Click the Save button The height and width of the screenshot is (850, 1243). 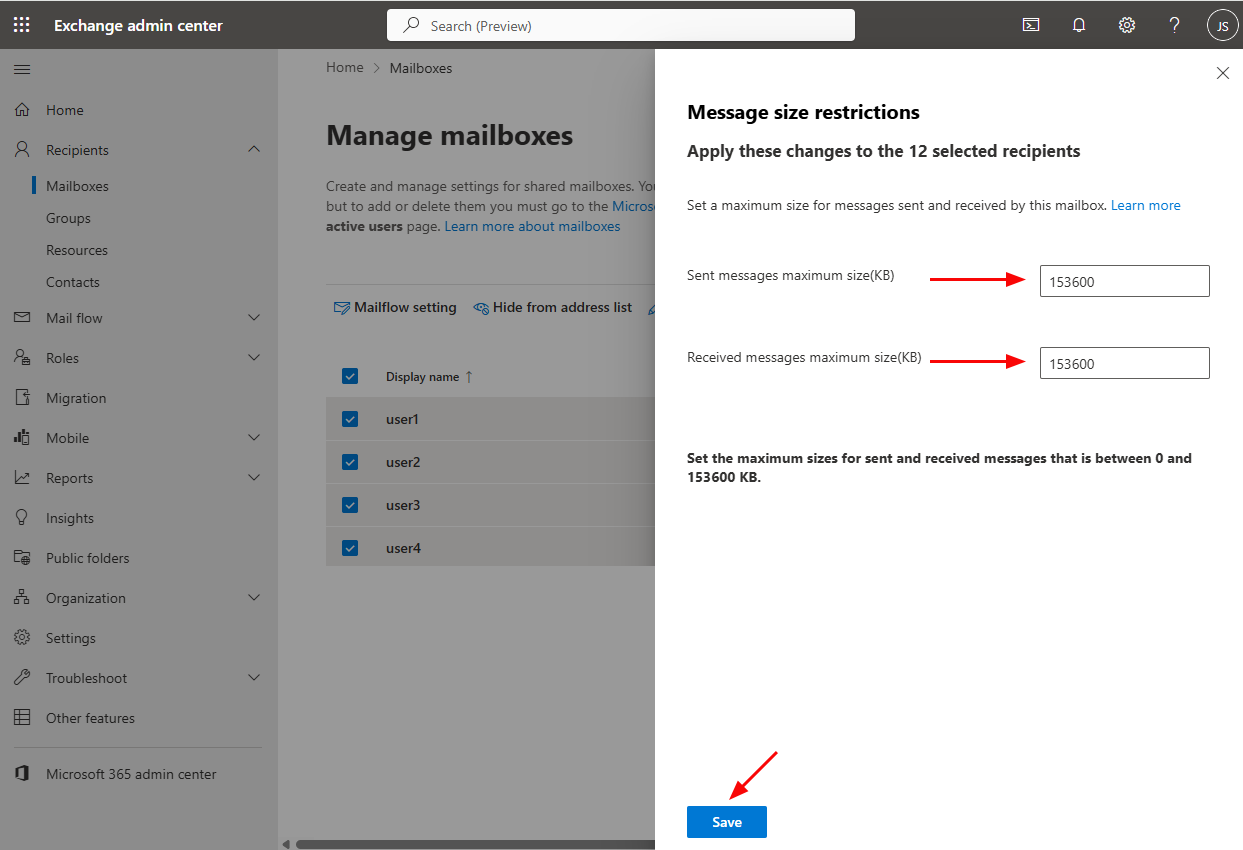[x=727, y=822]
